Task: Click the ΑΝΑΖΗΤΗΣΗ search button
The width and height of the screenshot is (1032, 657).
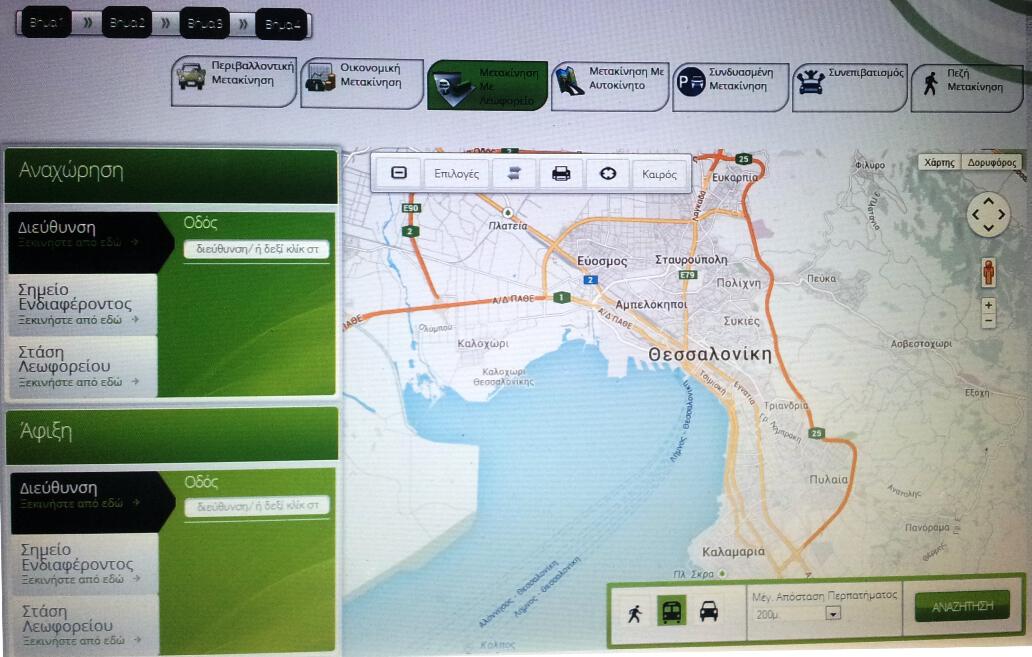Action: (962, 606)
